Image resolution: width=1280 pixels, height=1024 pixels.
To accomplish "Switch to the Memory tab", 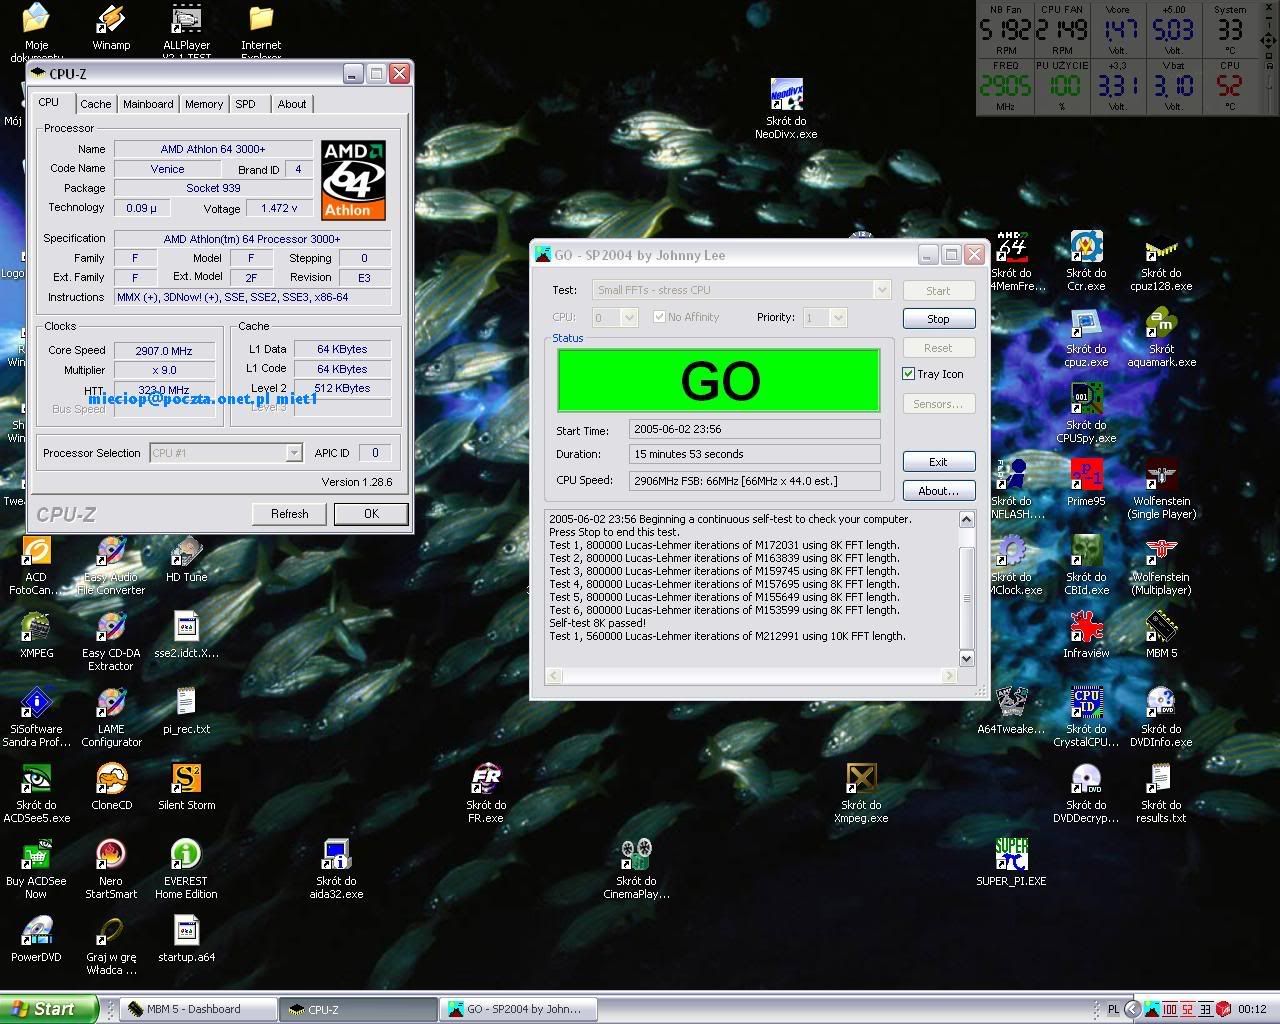I will (204, 104).
